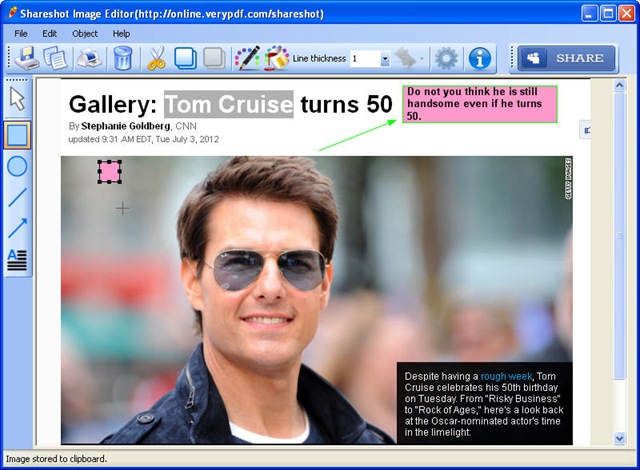Open the File menu
The image size is (640, 470).
tap(21, 34)
